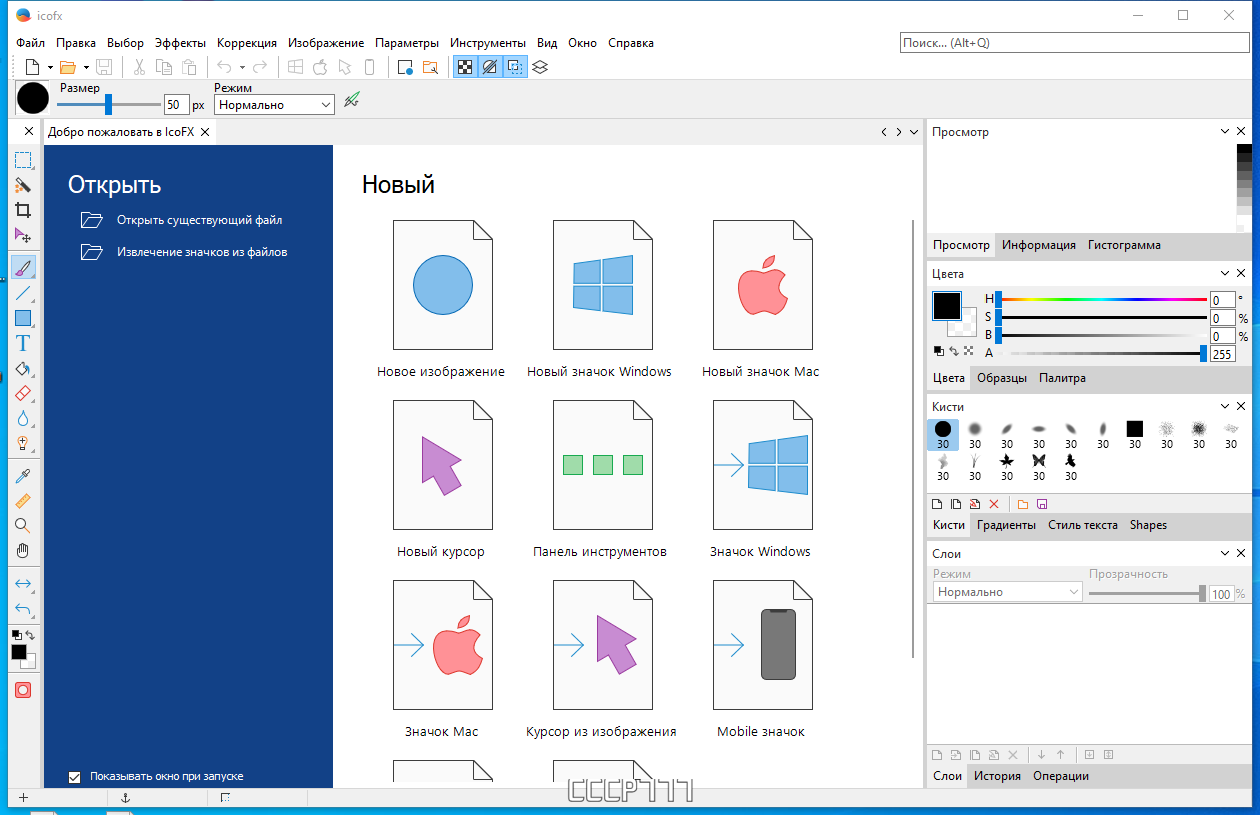This screenshot has width=1260, height=815.
Task: Open a new Windows icon from the toolbar
Action: [x=295, y=67]
